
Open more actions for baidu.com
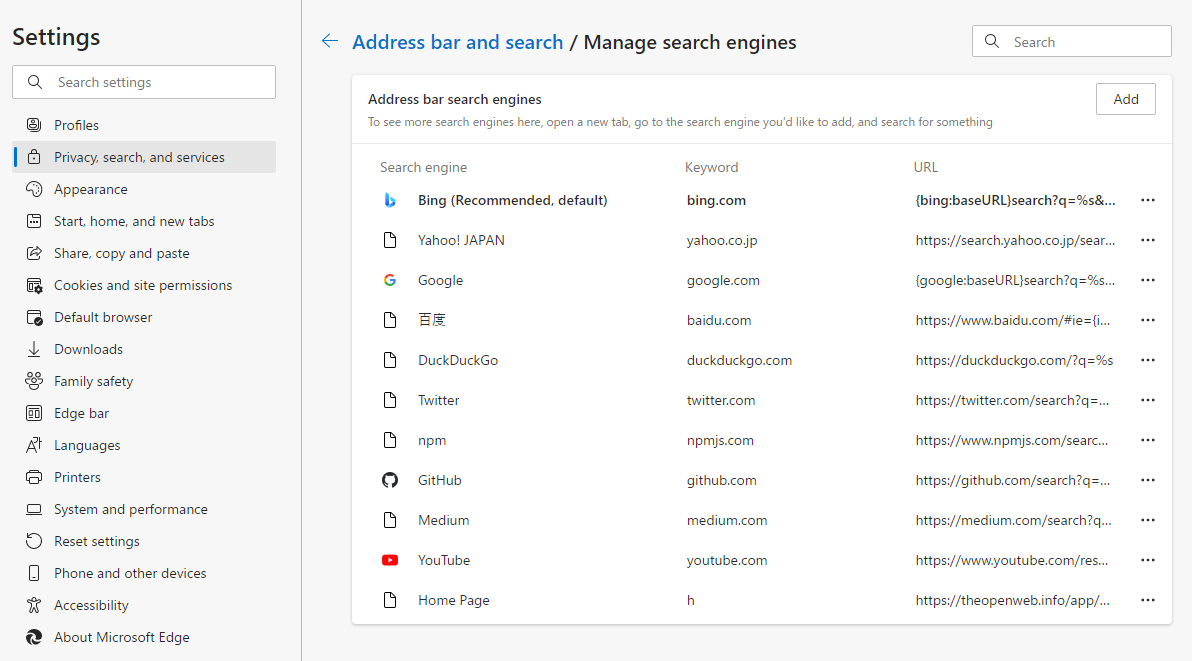coord(1148,320)
